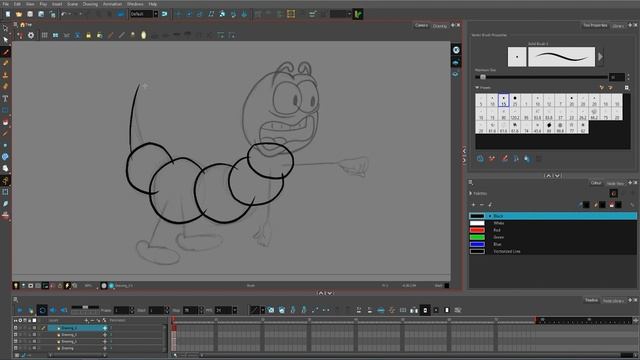The image size is (640, 360).
Task: Click the Maximum Size slider handle
Action: point(483,77)
